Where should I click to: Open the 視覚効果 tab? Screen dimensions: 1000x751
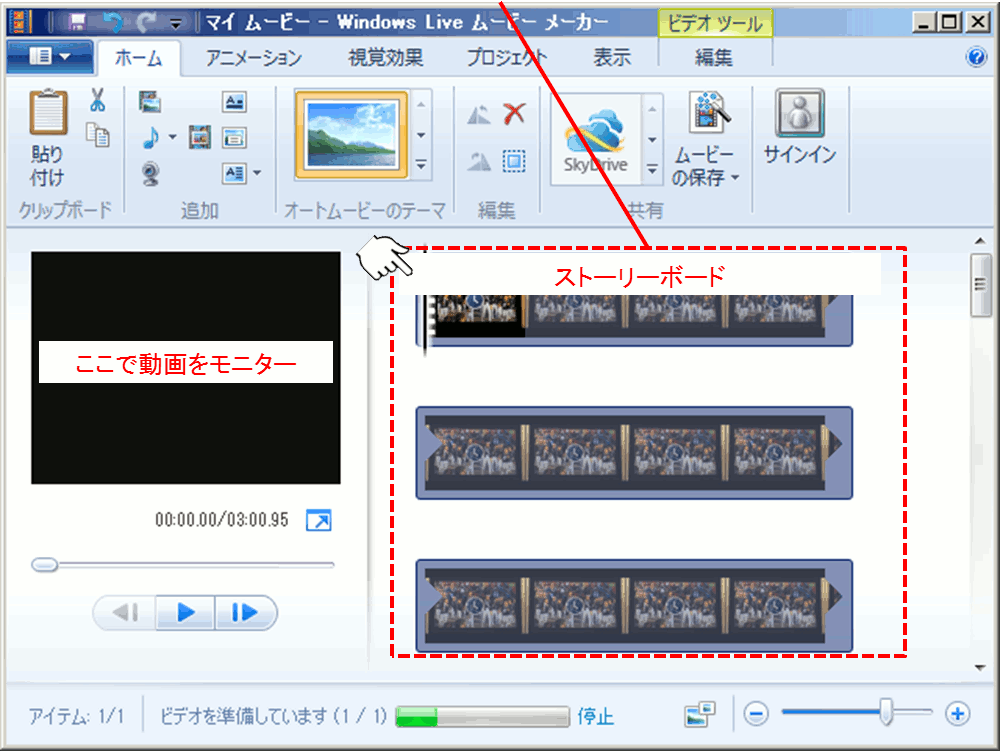(x=385, y=58)
